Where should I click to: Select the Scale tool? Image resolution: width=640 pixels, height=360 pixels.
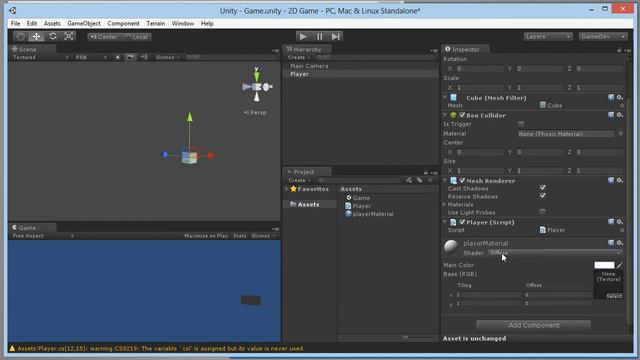(x=69, y=36)
